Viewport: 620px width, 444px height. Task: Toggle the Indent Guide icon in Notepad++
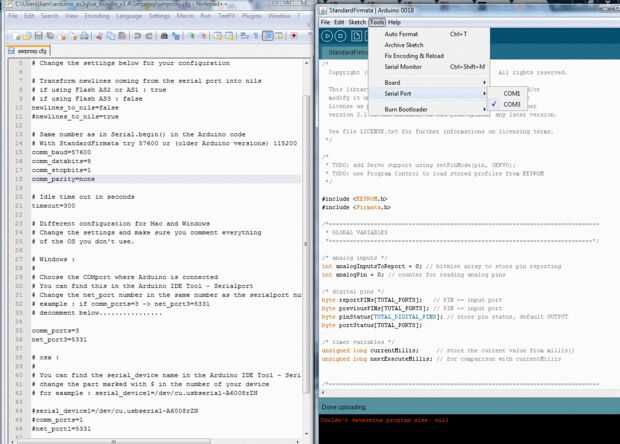pyautogui.click(x=268, y=36)
